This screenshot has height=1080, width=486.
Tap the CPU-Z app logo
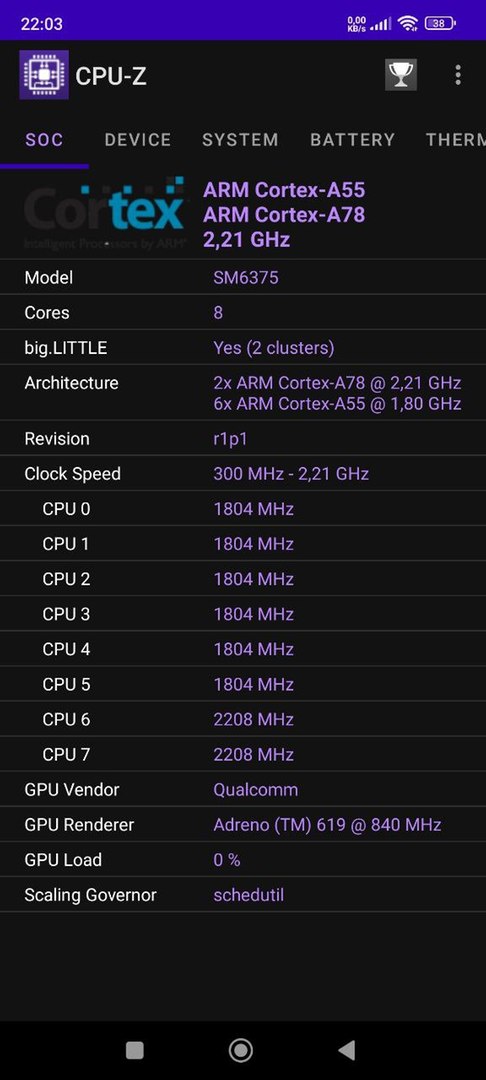pyautogui.click(x=44, y=75)
